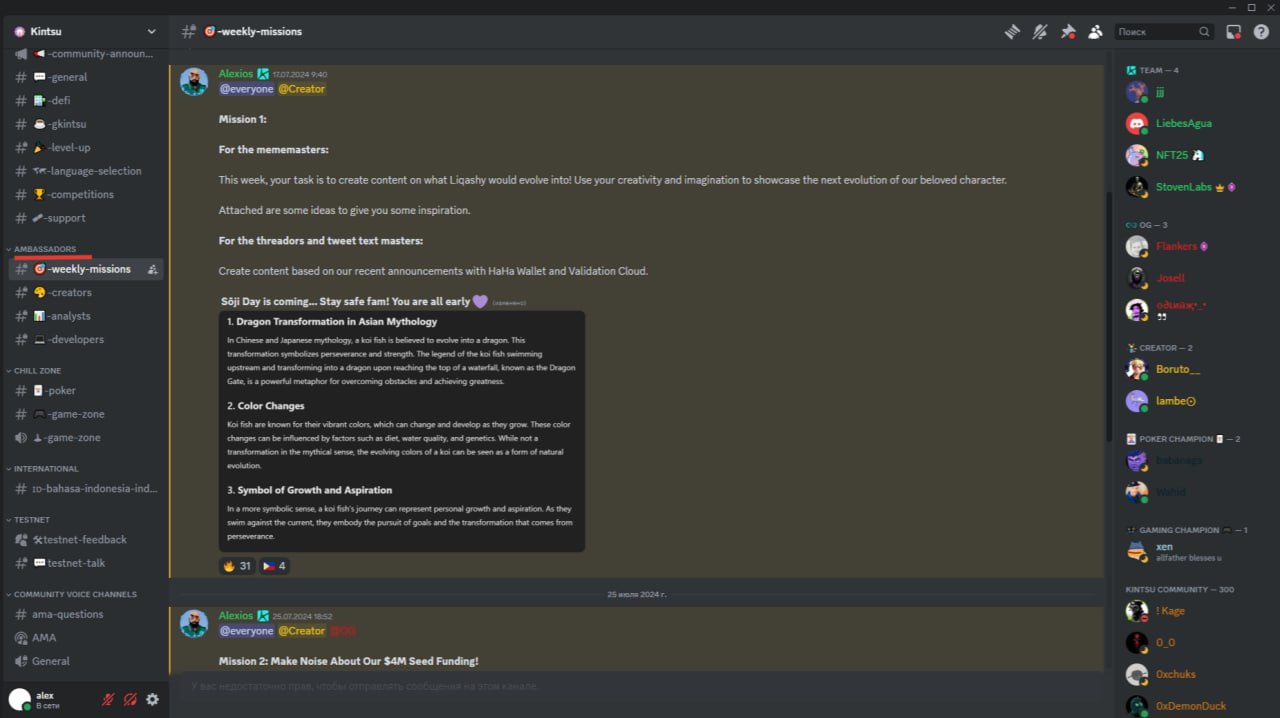The width and height of the screenshot is (1280, 718).
Task: Toggle the member list icon
Action: pos(1096,32)
